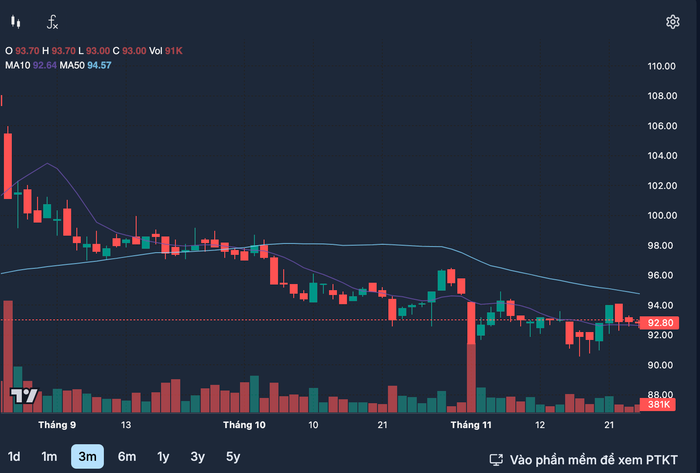Viewport: 700px width, 473px height.
Task: Select the 3m timeframe
Action: click(x=88, y=456)
